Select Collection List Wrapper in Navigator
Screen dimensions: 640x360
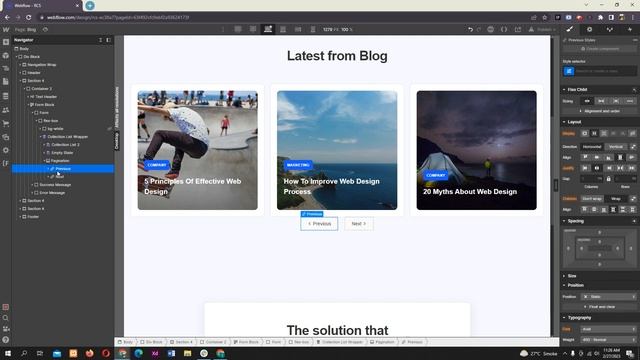pos(67,137)
